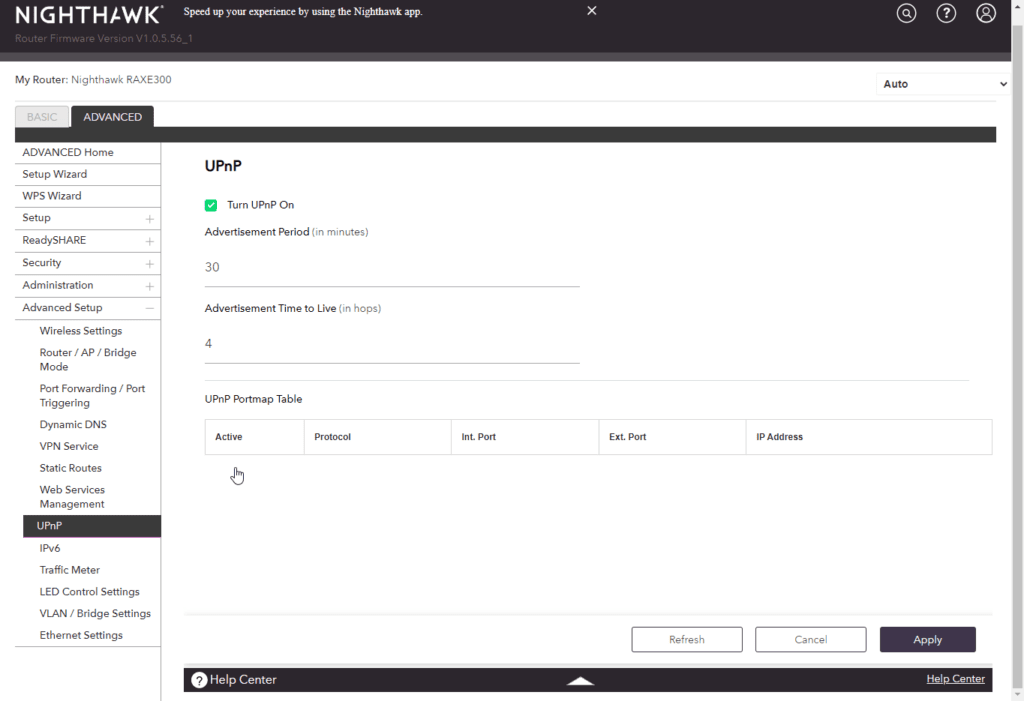Expand the ReadySHARE section
1024x701 pixels.
tap(149, 241)
